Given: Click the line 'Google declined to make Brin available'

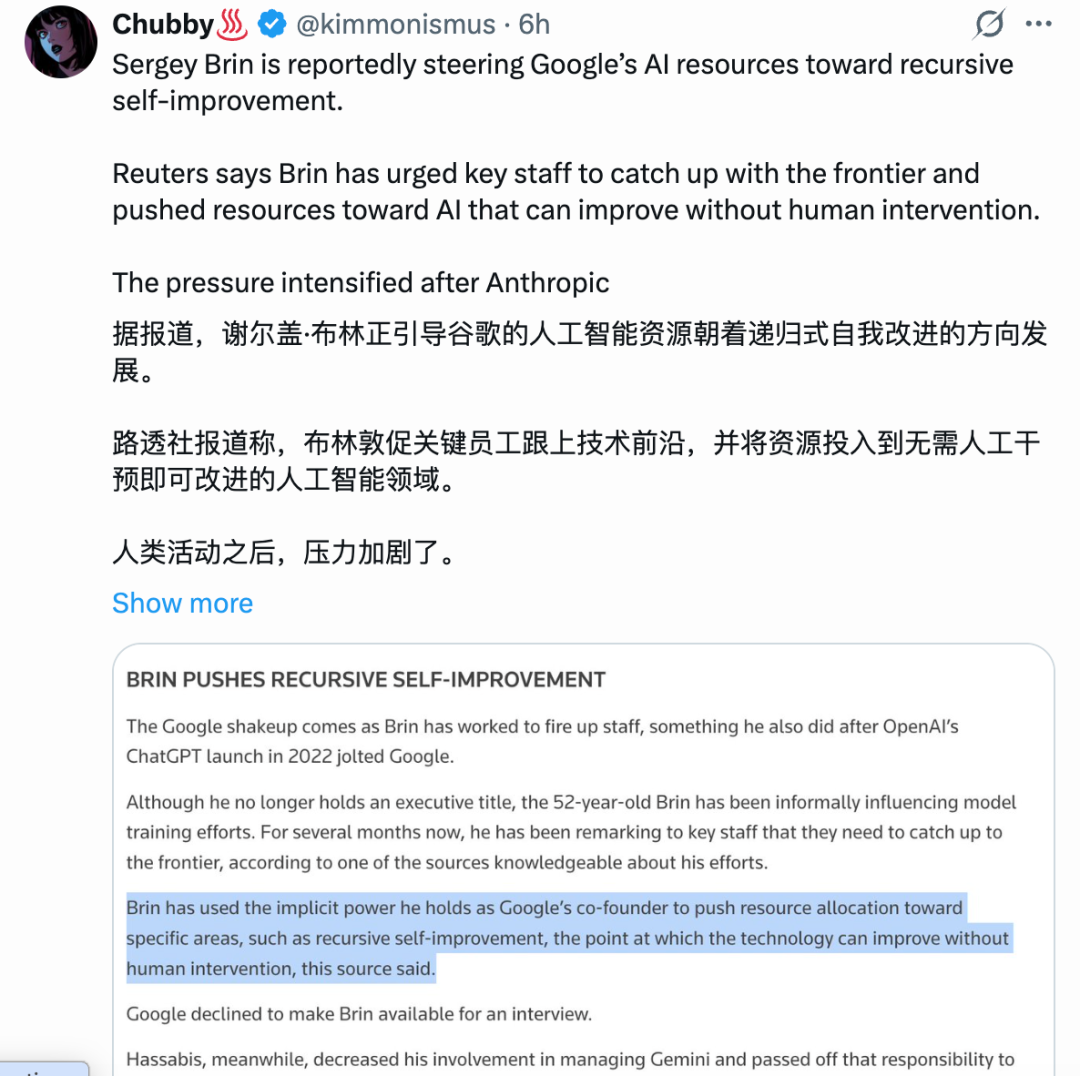Looking at the screenshot, I should tap(359, 1014).
